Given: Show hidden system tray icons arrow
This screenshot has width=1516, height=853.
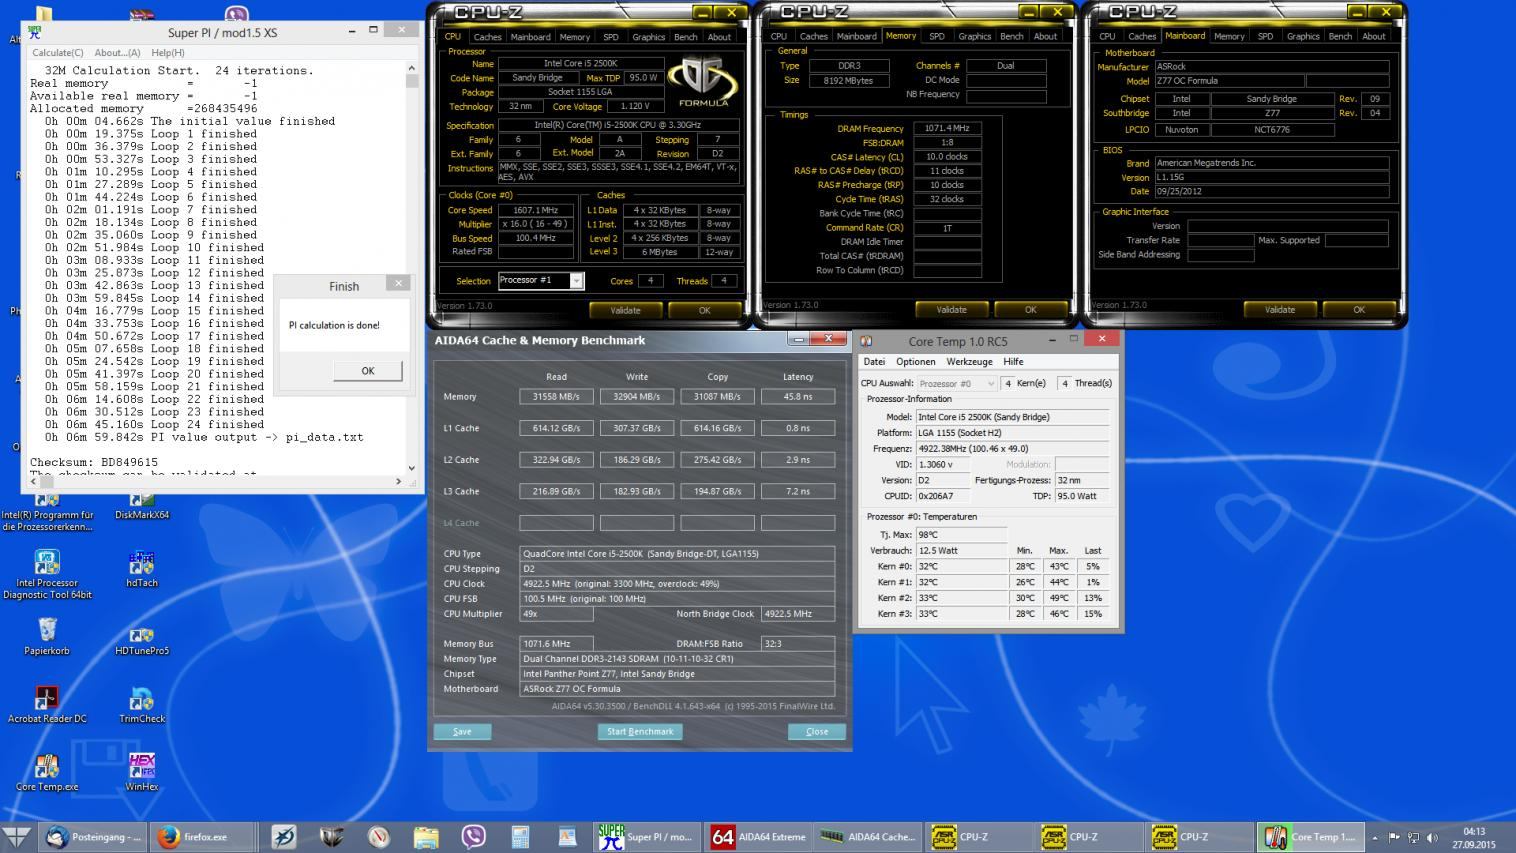Looking at the screenshot, I should point(1374,838).
